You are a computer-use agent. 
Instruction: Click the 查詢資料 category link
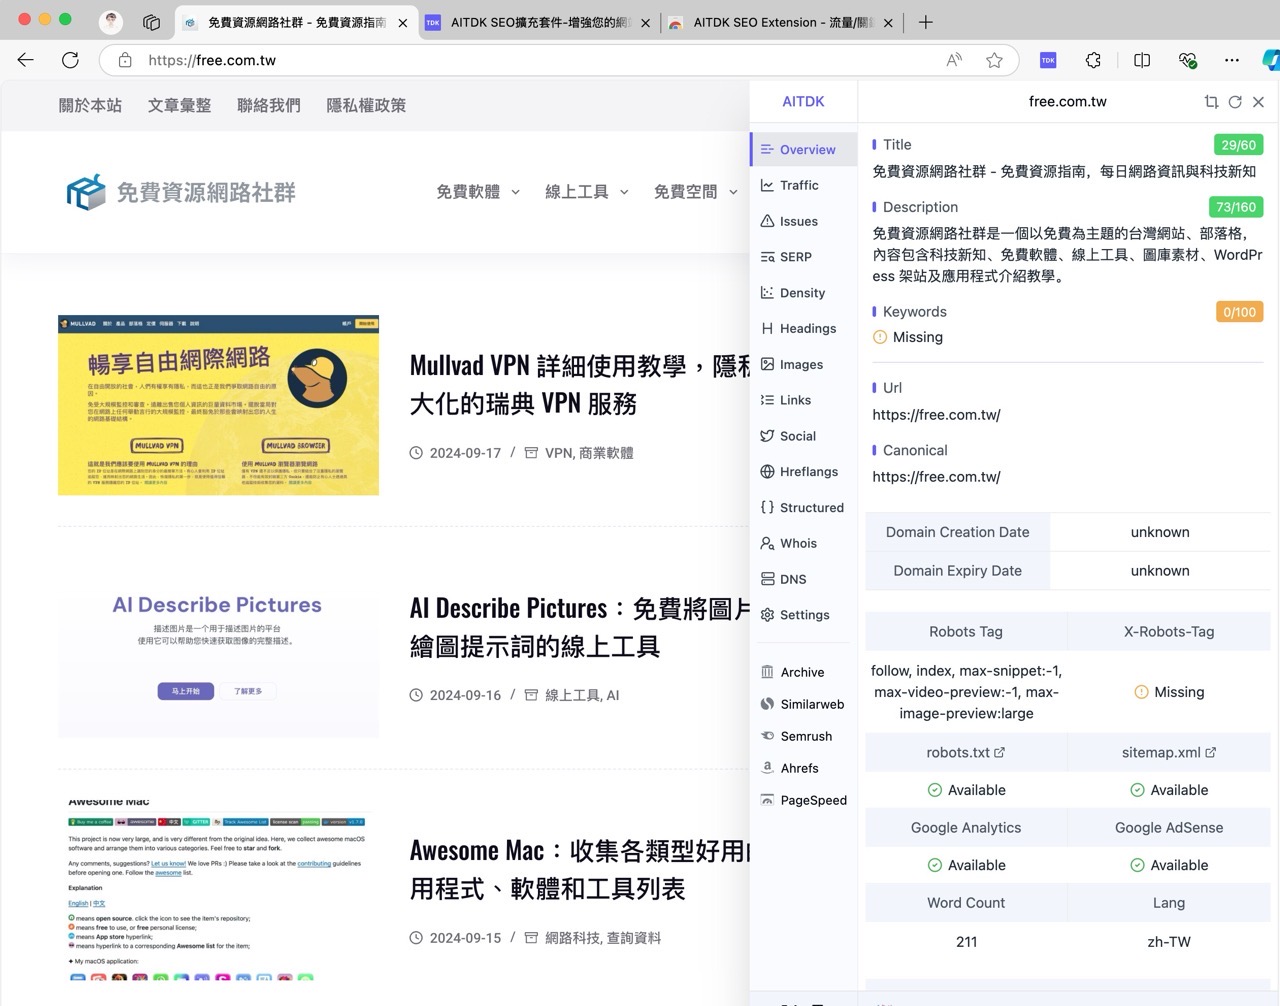[x=633, y=938]
